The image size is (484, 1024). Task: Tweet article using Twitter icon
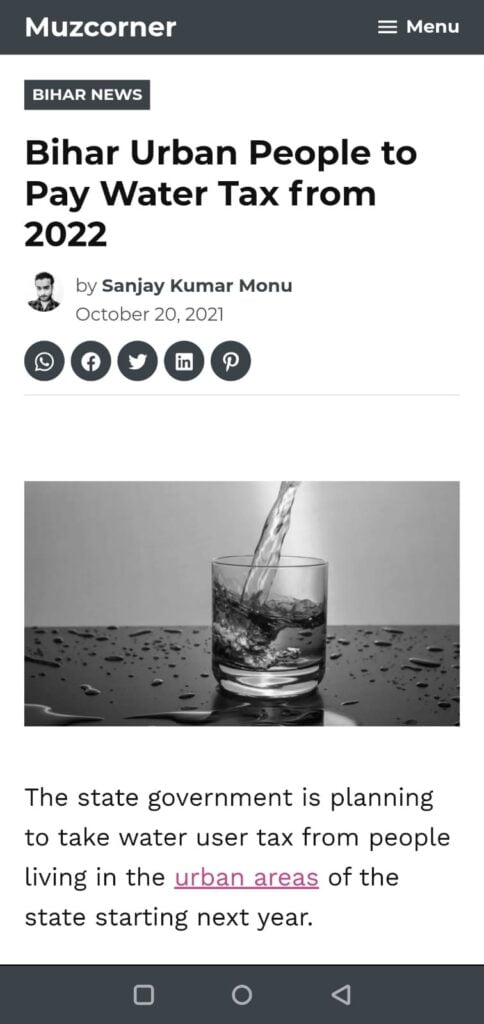tap(137, 361)
